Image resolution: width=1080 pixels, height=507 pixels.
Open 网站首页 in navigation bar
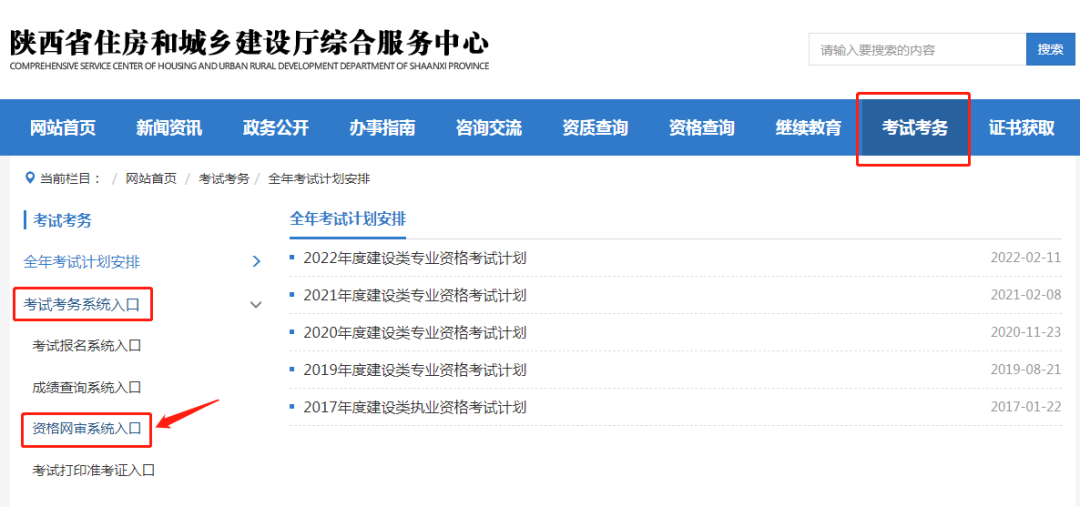63,128
